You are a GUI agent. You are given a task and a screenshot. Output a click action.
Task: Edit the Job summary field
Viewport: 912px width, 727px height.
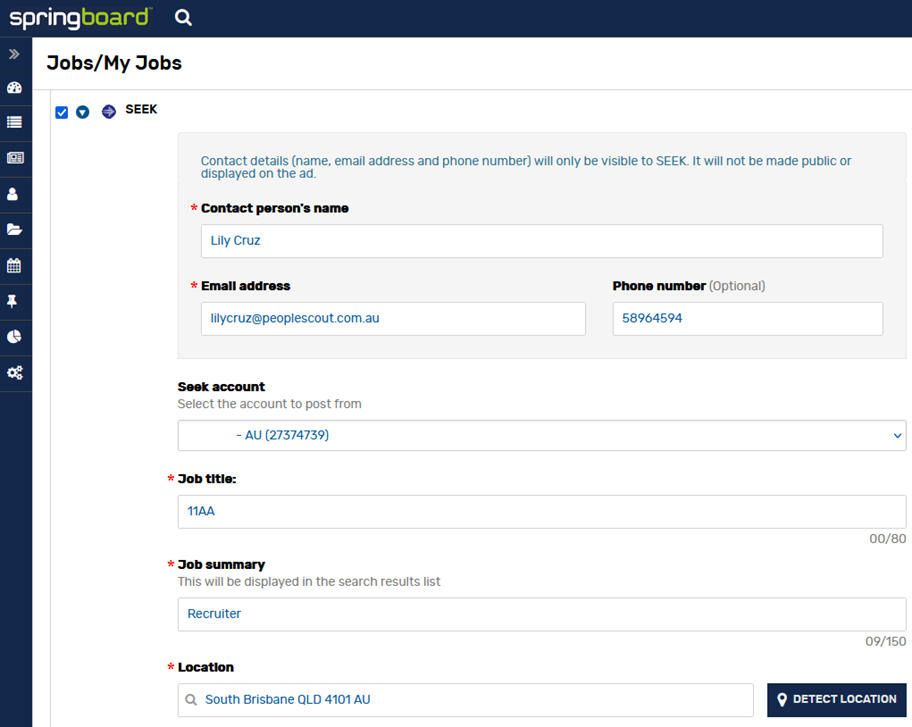pos(542,614)
